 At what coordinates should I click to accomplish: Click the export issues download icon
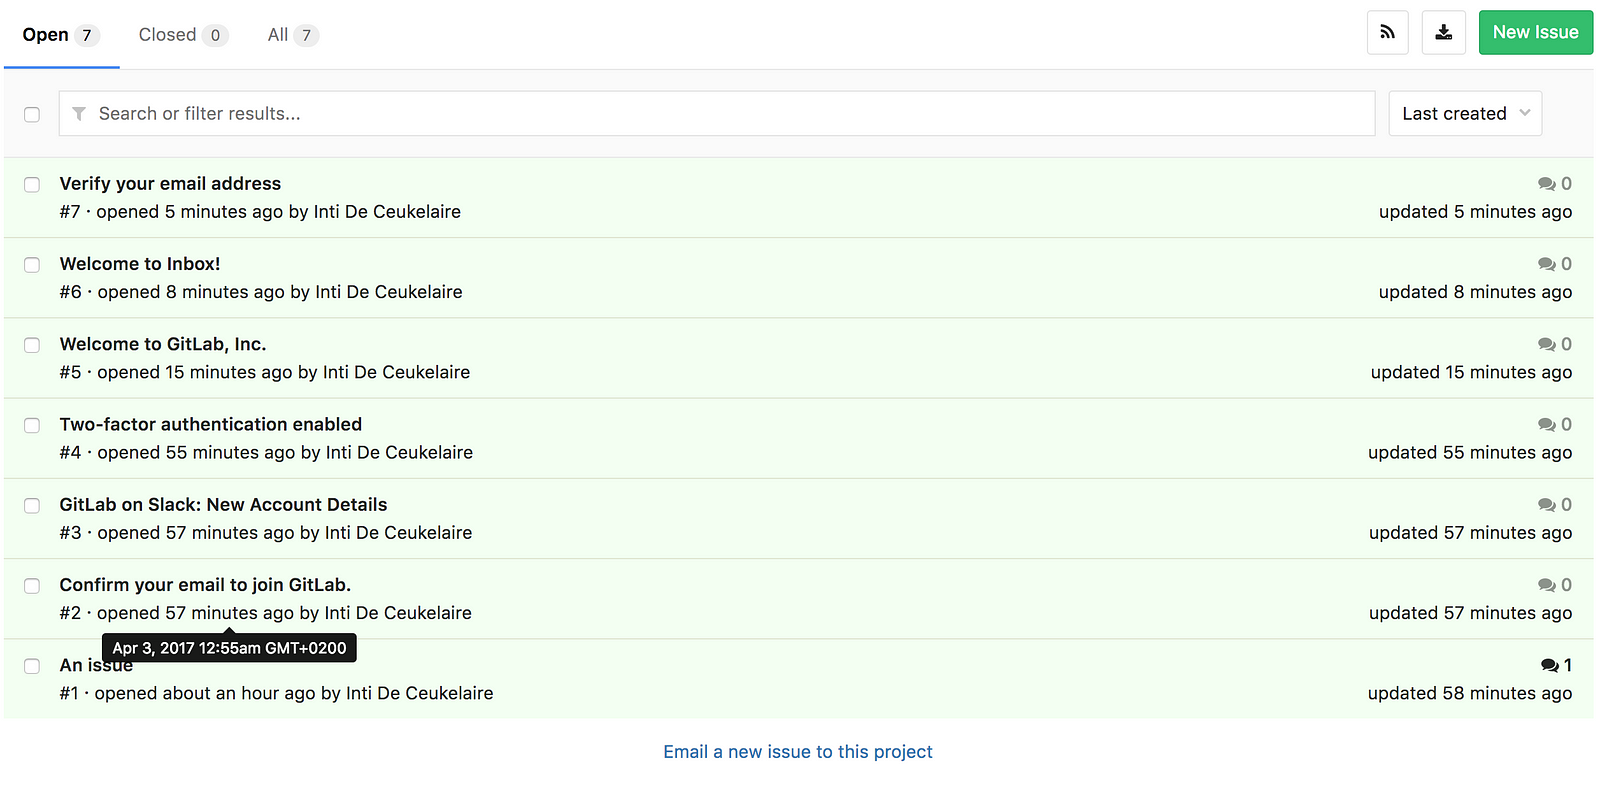point(1443,33)
